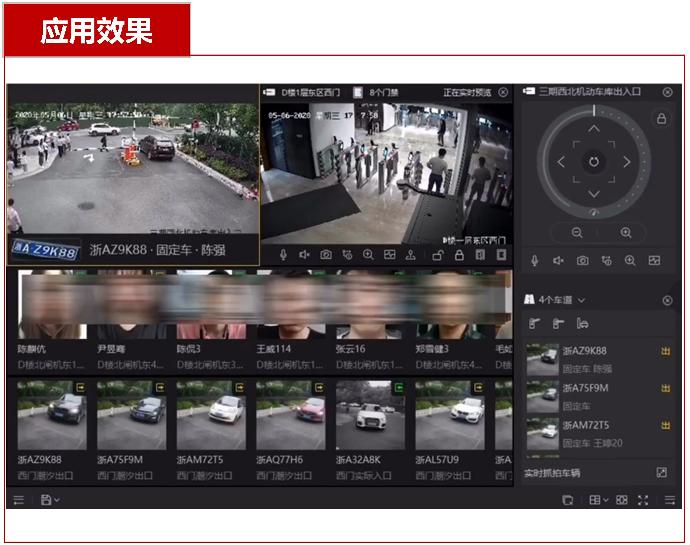Click the microphone icon under the gate camera feed

[284, 255]
